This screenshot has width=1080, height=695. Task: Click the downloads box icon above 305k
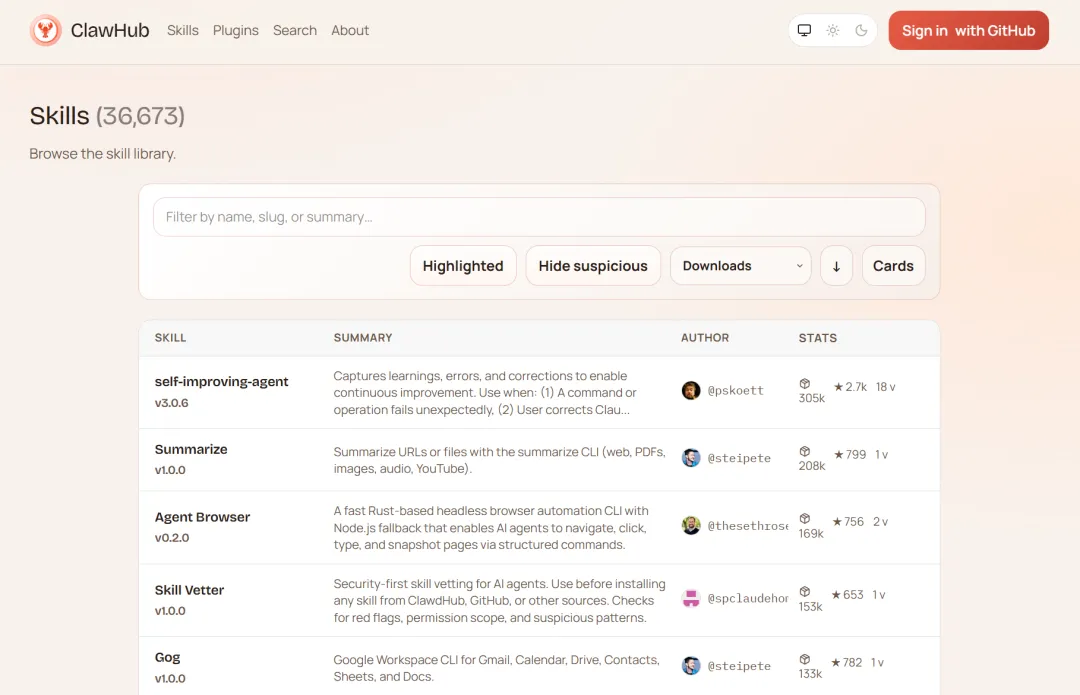[x=804, y=384]
